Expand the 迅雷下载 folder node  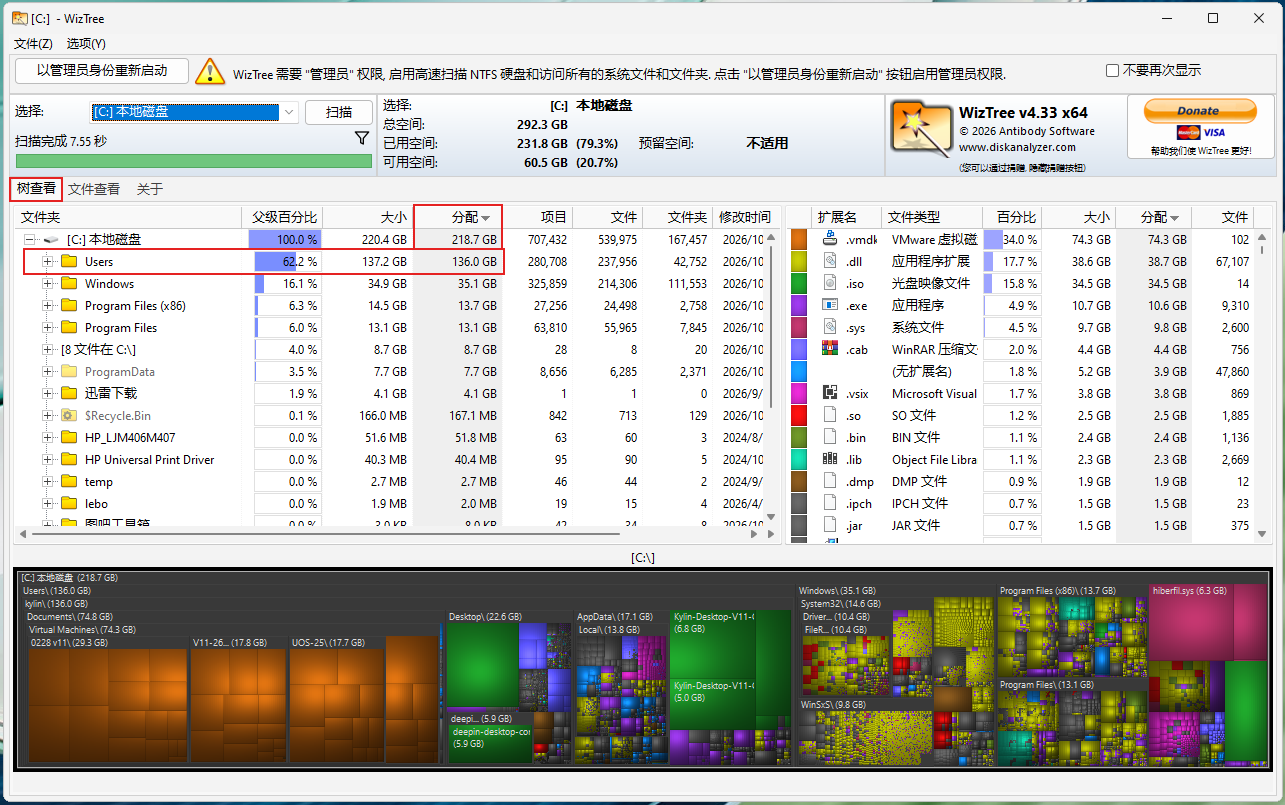tap(48, 394)
